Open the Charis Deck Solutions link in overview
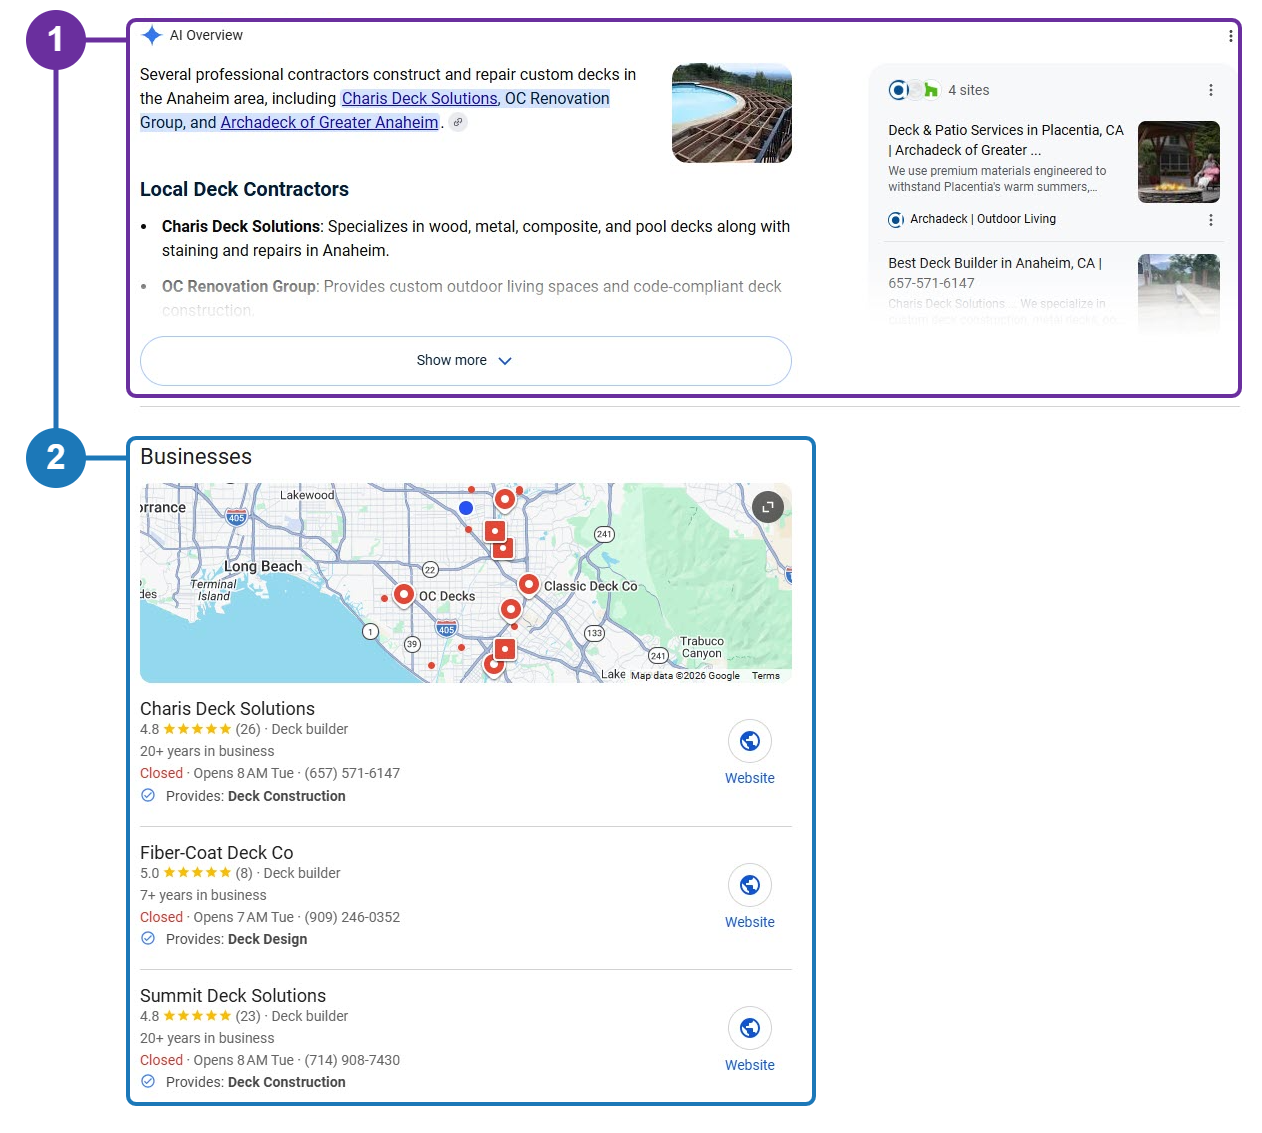 (x=420, y=98)
